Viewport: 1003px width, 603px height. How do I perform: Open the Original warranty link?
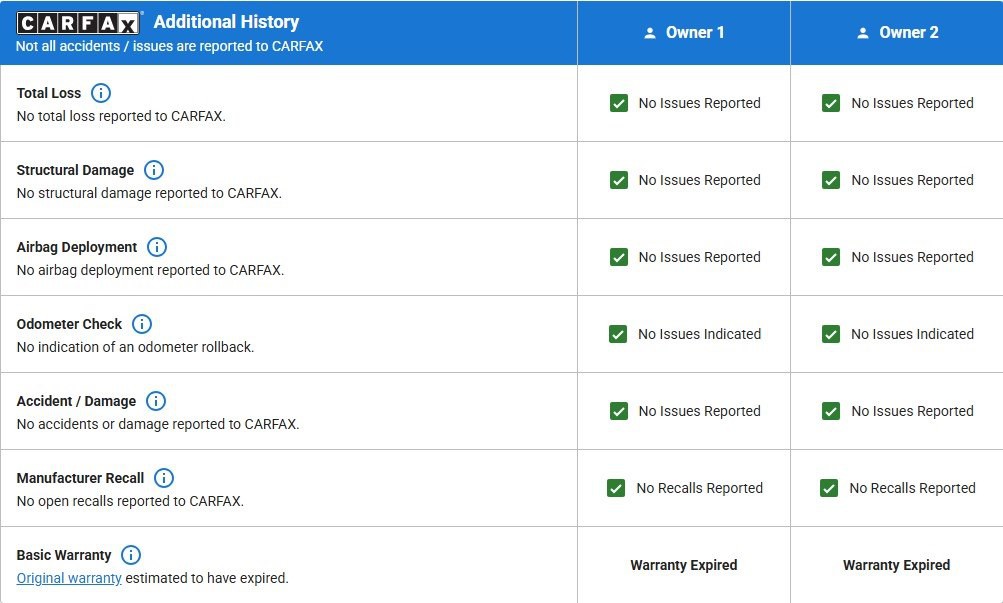[69, 578]
